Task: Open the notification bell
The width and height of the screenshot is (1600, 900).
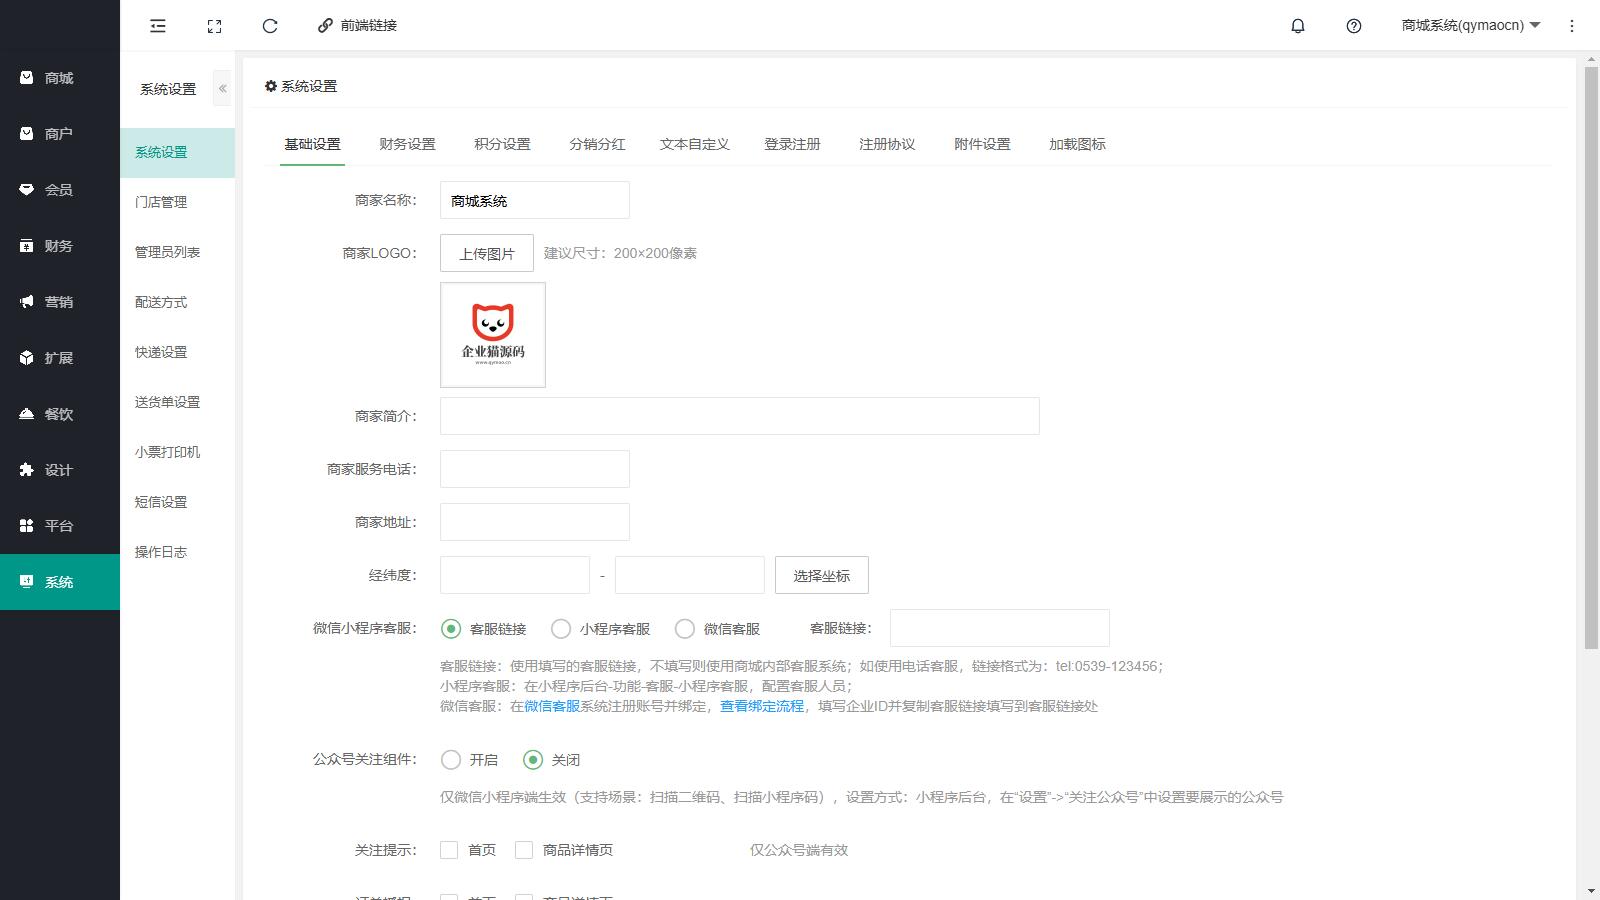Action: 1298,26
